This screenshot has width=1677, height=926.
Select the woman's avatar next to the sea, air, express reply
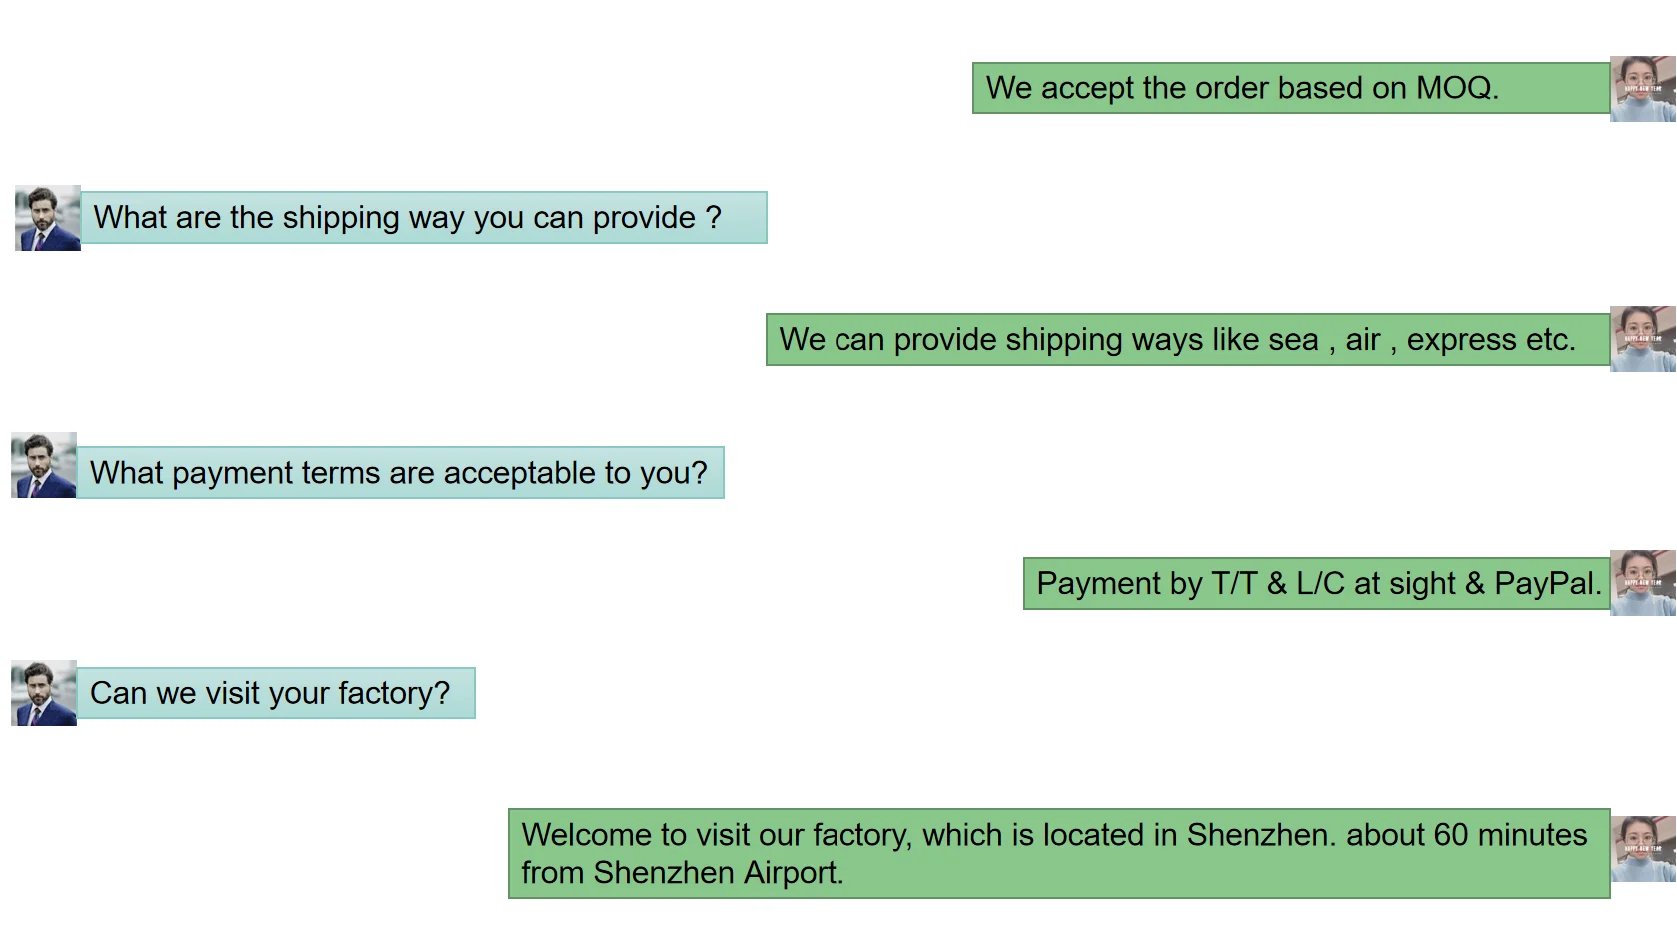pyautogui.click(x=1642, y=339)
